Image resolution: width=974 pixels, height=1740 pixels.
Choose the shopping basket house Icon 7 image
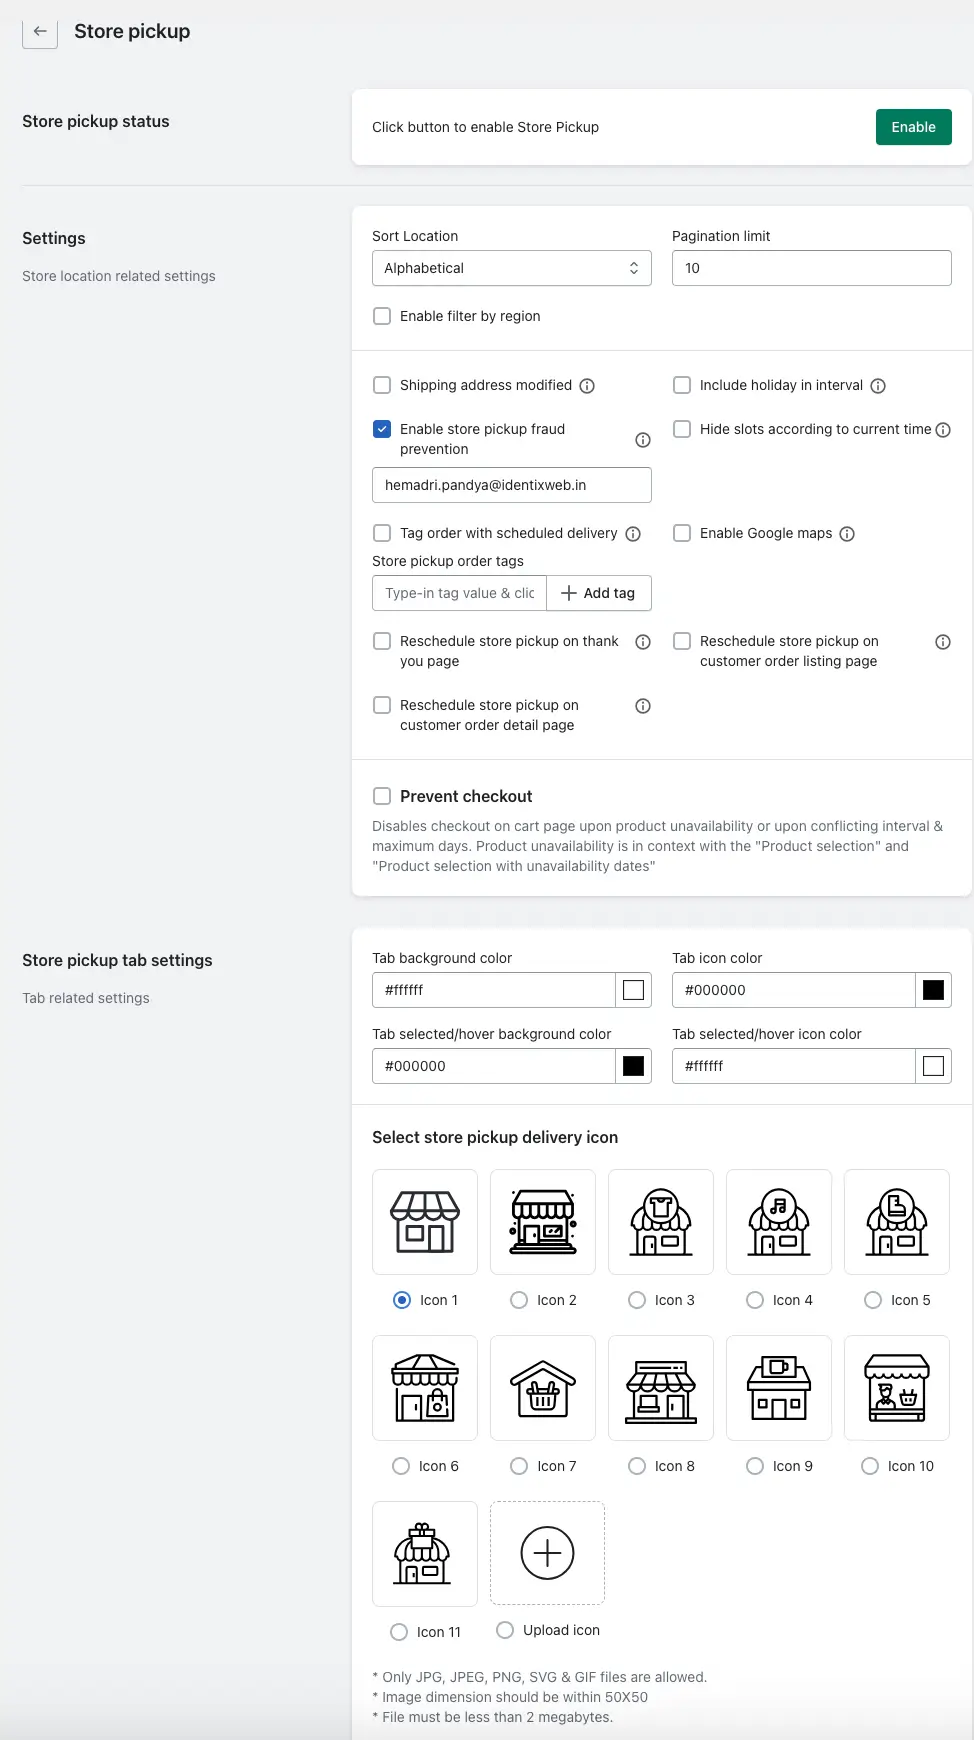click(x=543, y=1388)
